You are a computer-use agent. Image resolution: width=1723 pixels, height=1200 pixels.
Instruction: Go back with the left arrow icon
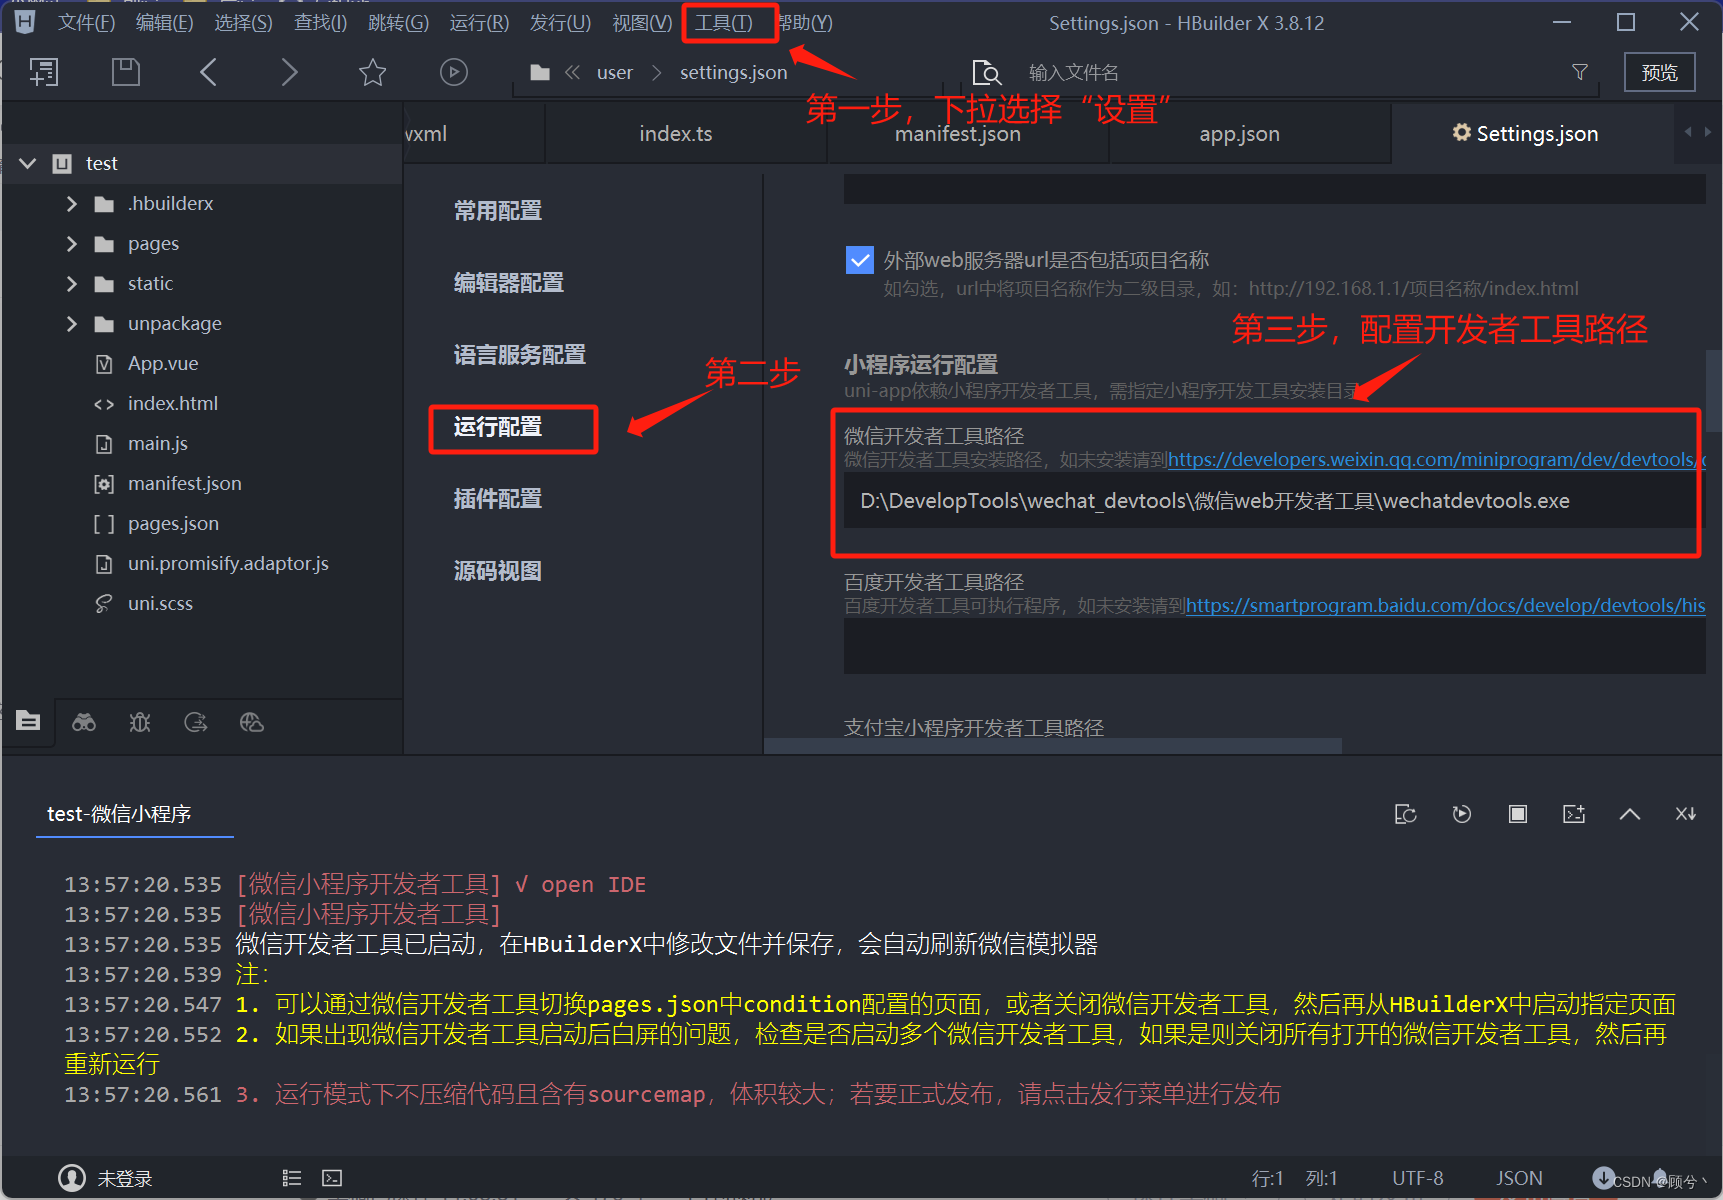(208, 72)
